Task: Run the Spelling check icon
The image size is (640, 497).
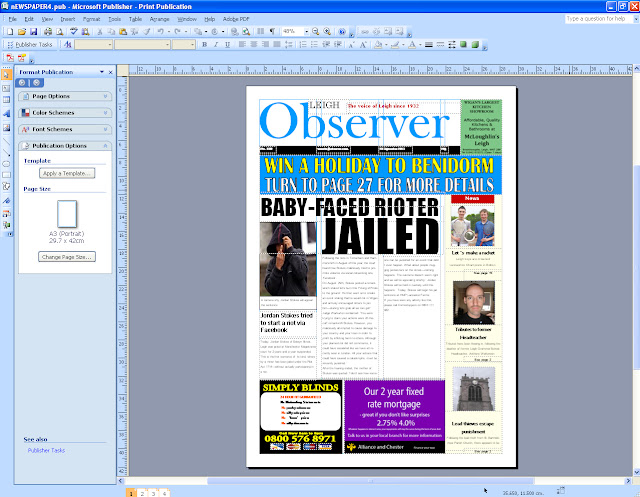Action: pos(73,31)
